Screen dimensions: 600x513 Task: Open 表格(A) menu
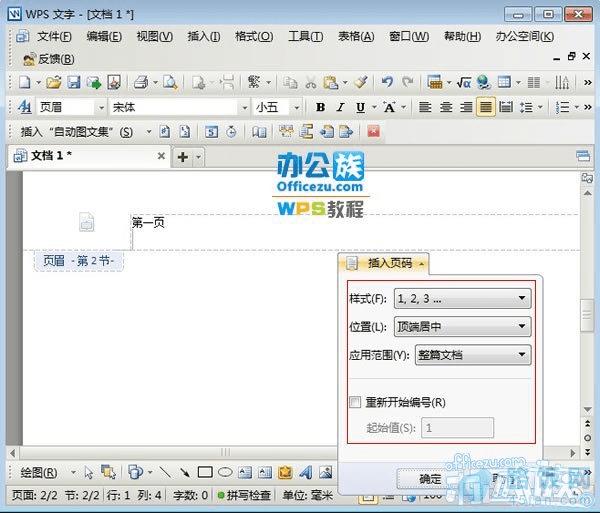click(x=356, y=36)
